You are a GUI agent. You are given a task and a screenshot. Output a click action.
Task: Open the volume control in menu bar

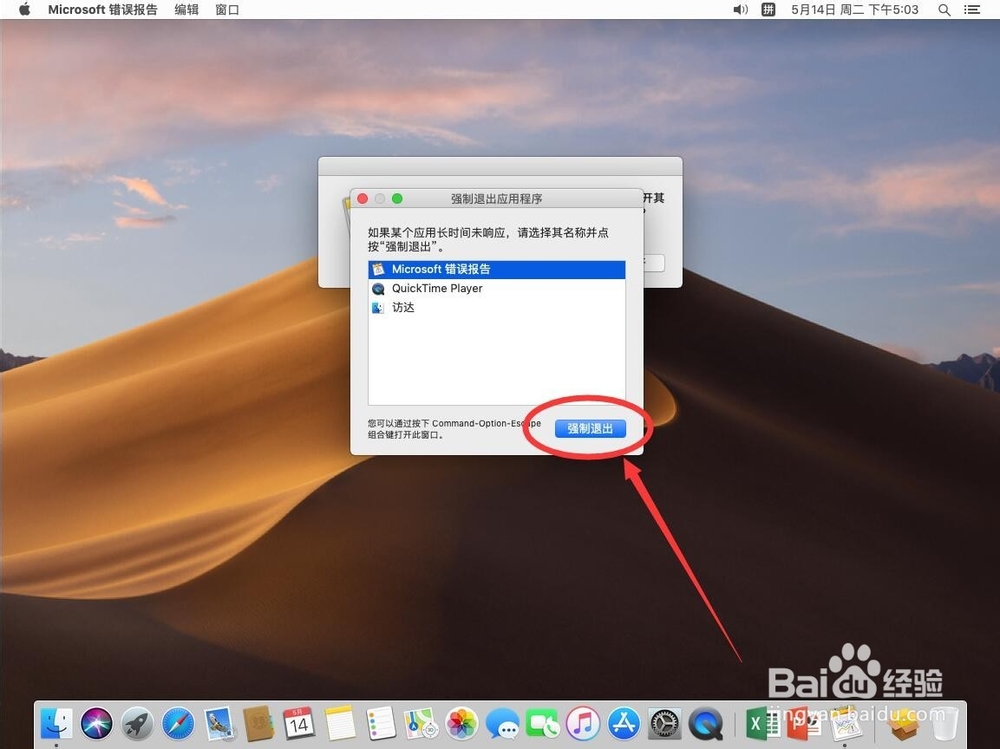tap(740, 10)
